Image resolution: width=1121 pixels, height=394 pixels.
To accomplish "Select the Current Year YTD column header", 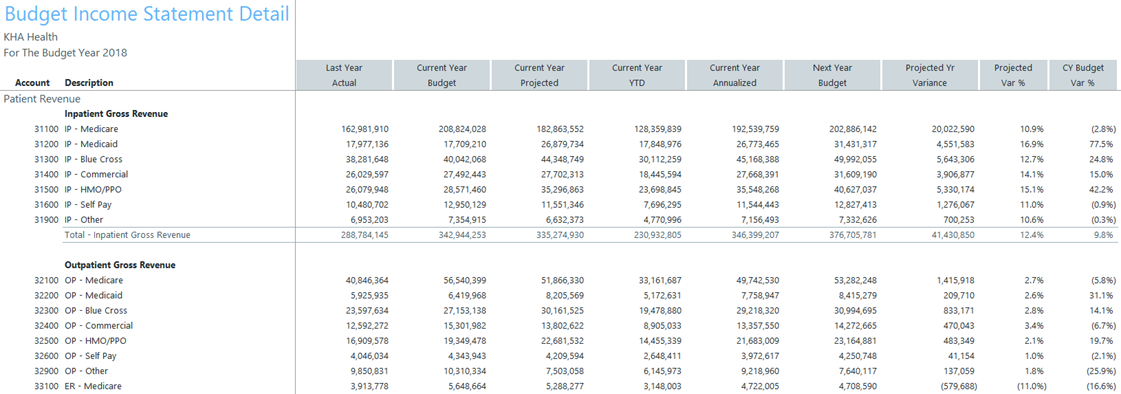I will [637, 75].
